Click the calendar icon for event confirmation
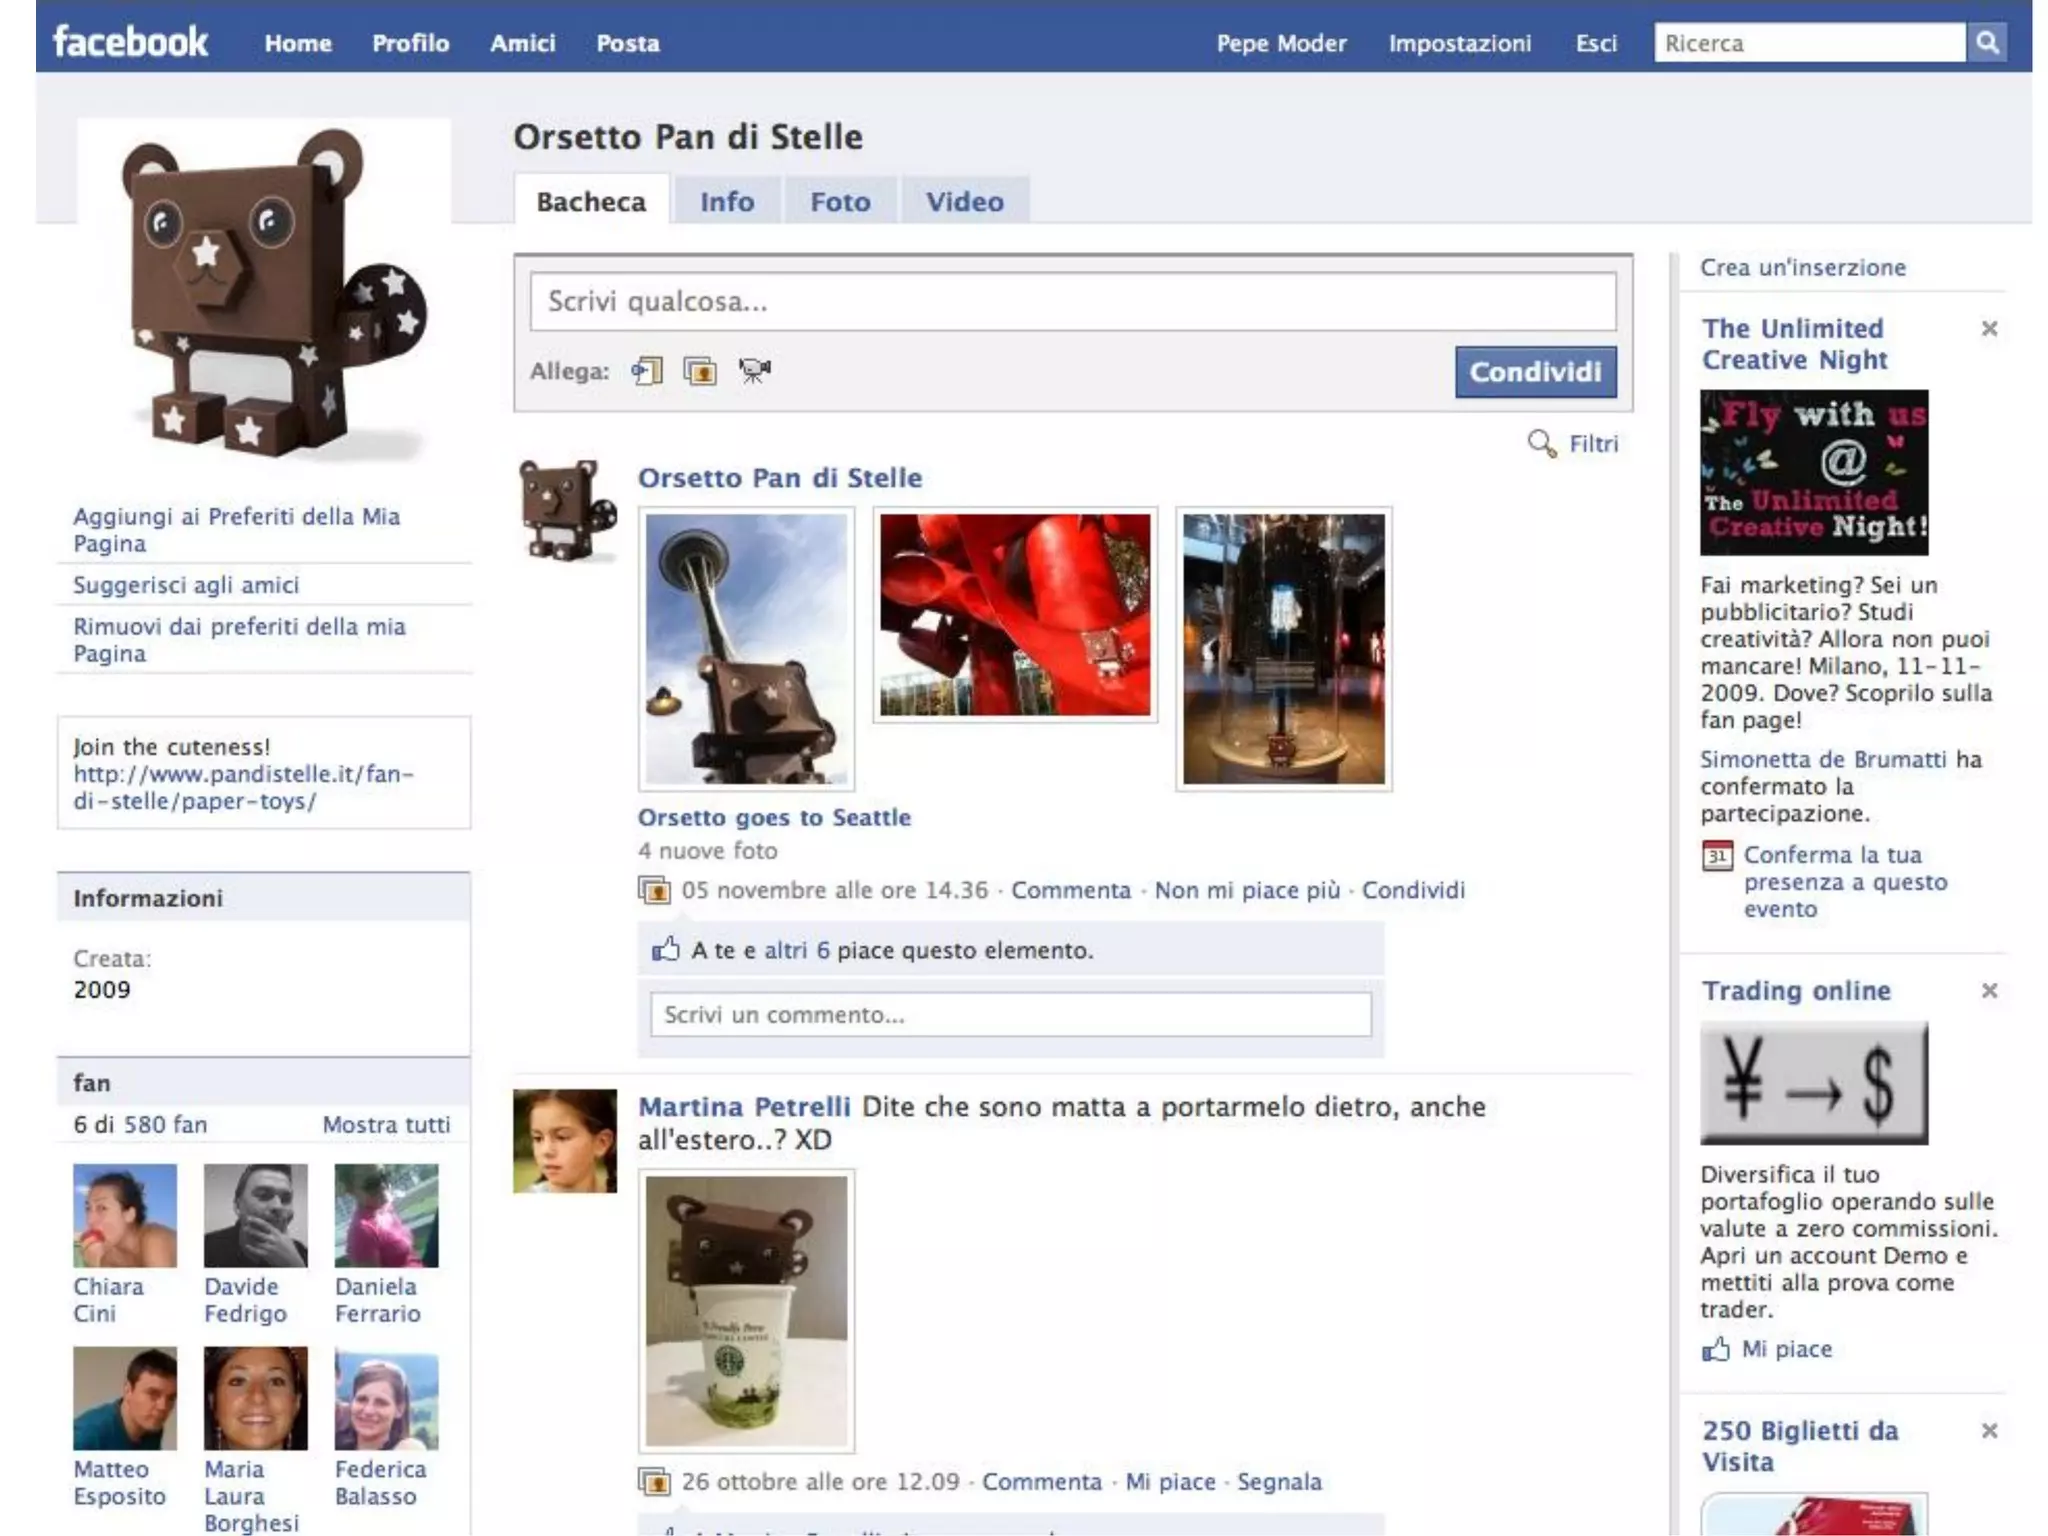 point(1717,856)
